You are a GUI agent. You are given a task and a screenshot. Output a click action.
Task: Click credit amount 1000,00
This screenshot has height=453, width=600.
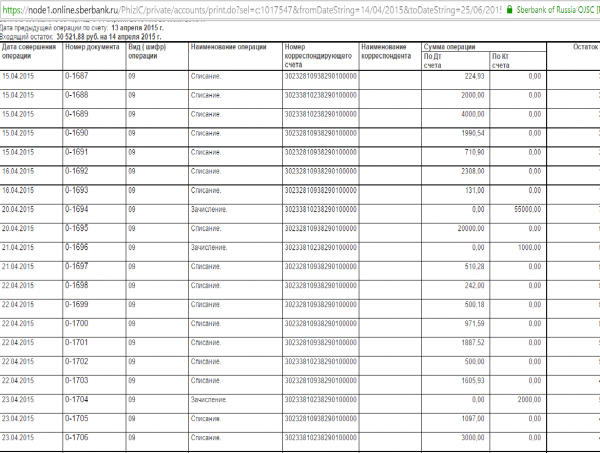[x=530, y=248]
